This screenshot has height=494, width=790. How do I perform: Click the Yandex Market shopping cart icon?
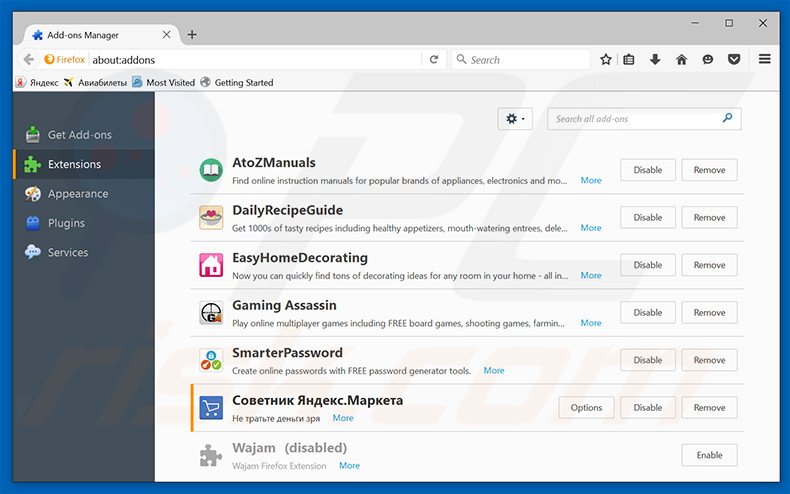click(211, 407)
